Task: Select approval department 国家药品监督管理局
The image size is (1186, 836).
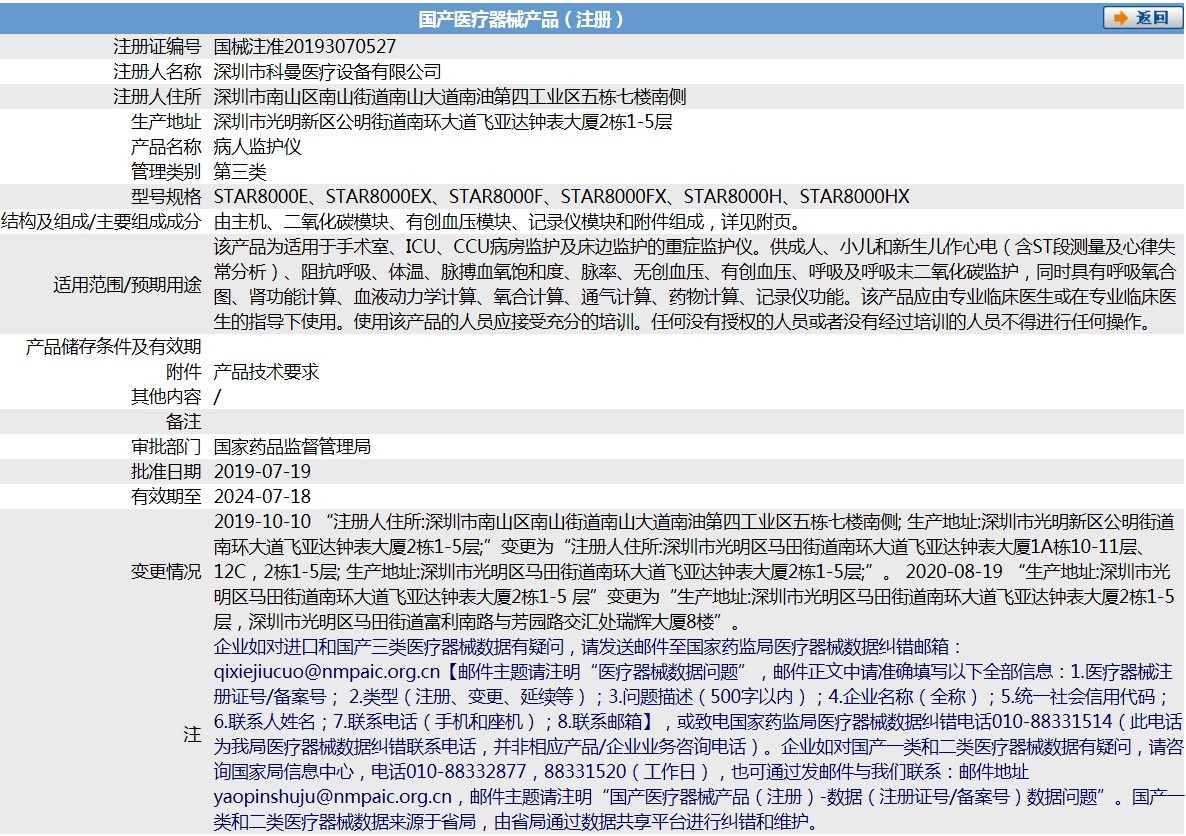Action: [293, 446]
